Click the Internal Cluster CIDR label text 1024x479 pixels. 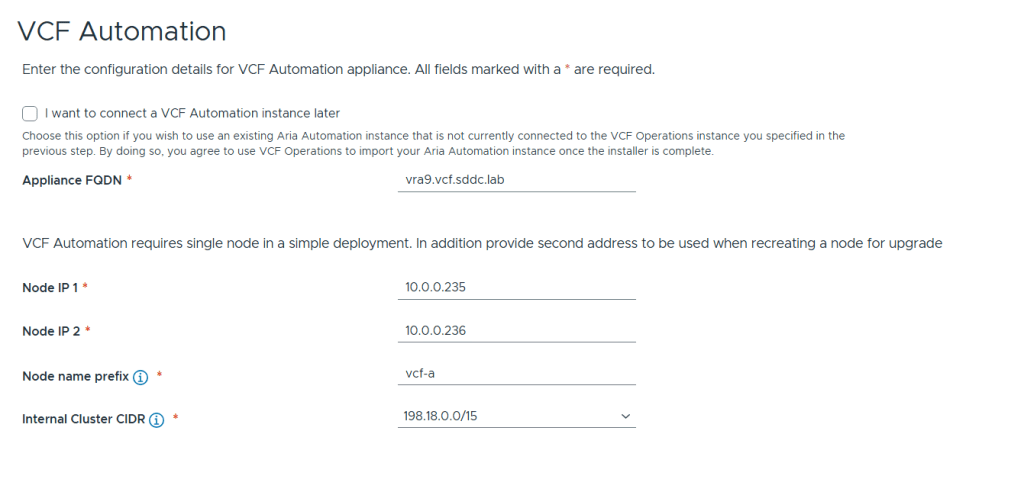click(84, 420)
